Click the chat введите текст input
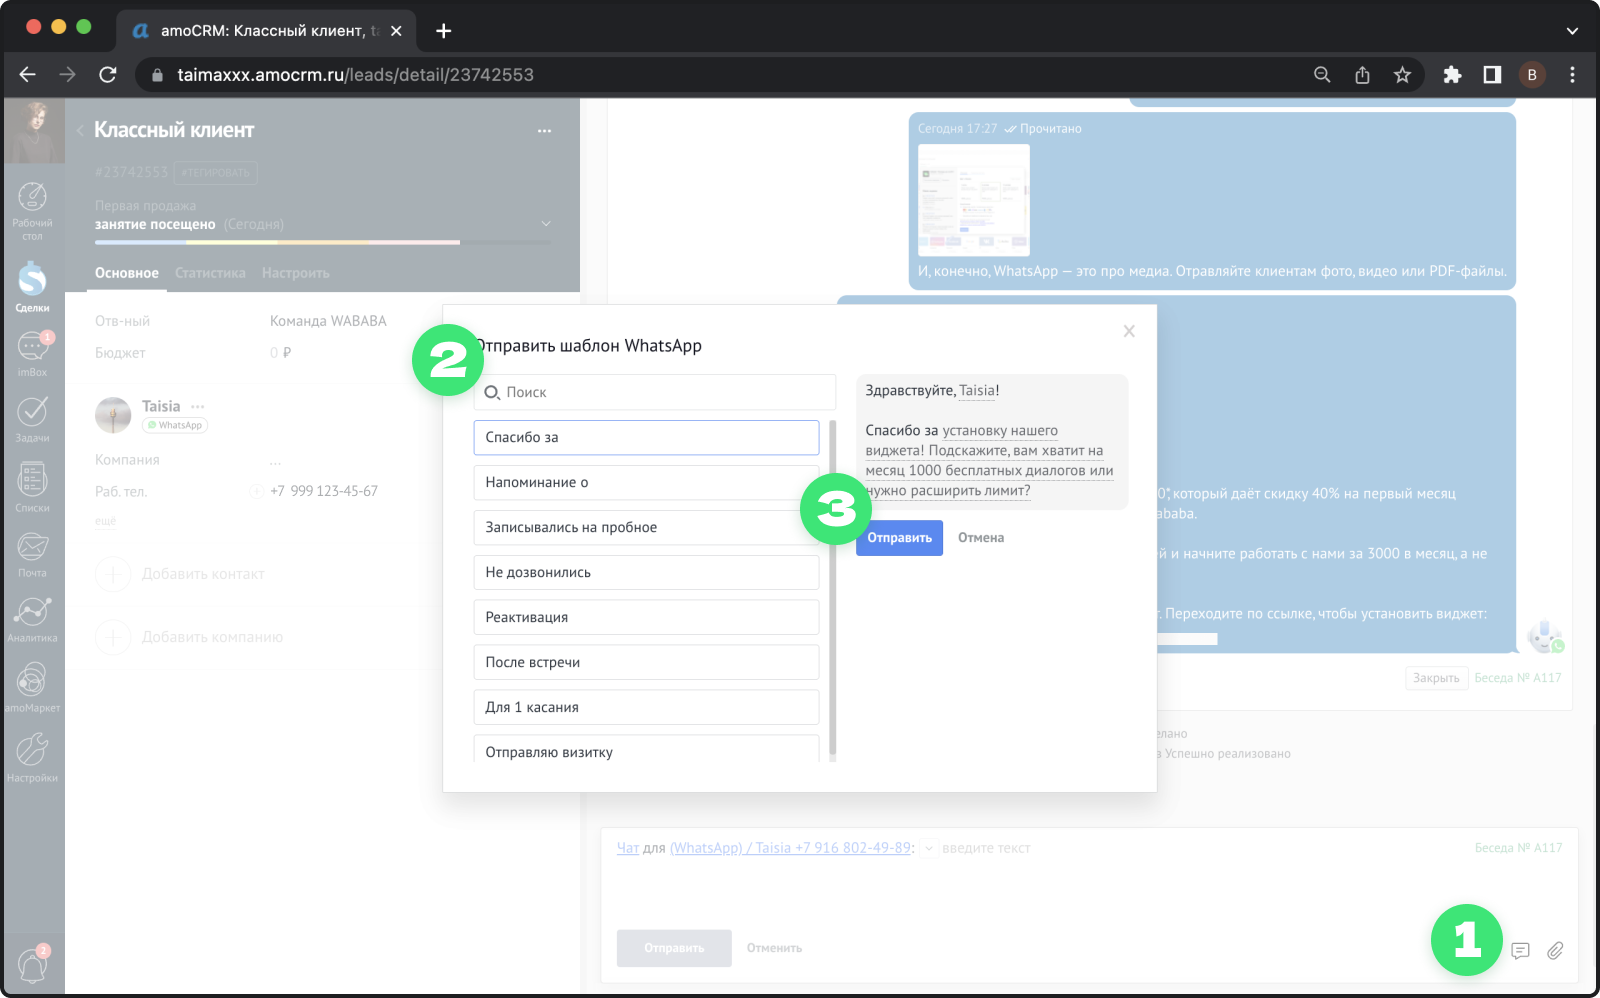The height and width of the screenshot is (998, 1600). pos(986,848)
